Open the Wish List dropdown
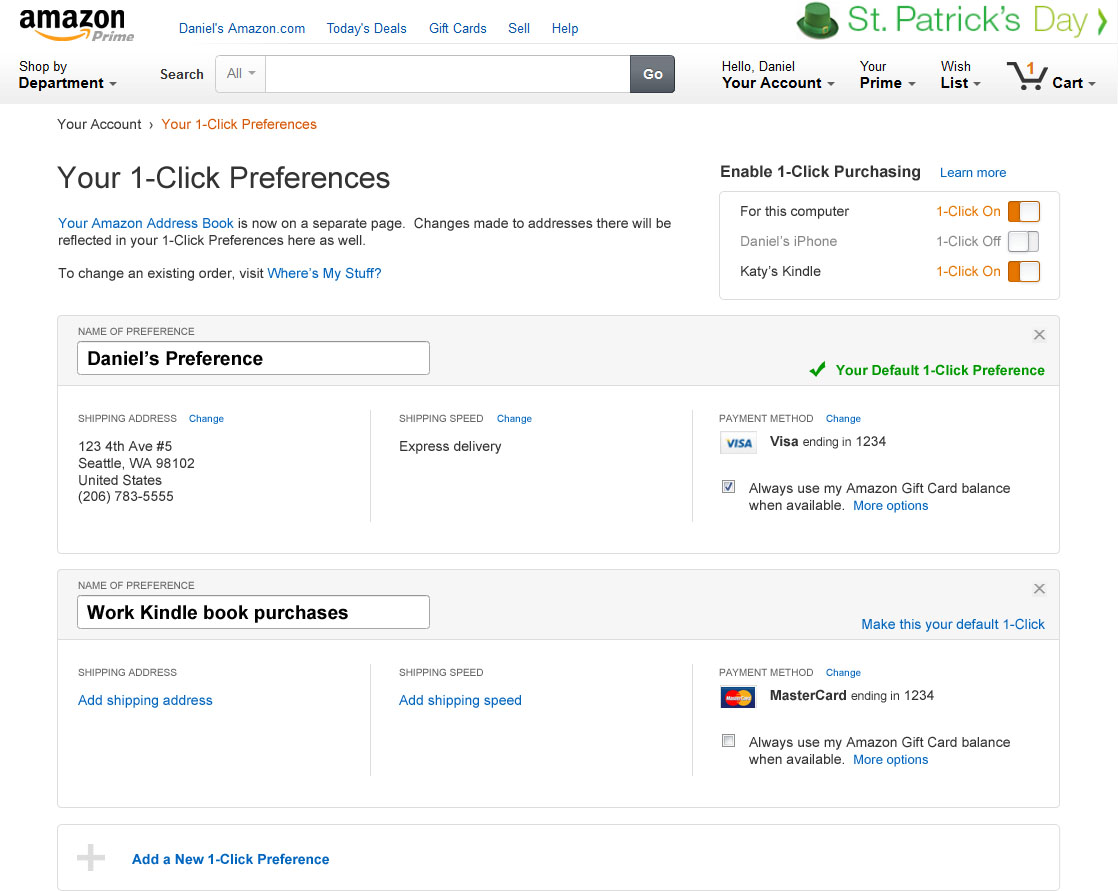 [960, 75]
